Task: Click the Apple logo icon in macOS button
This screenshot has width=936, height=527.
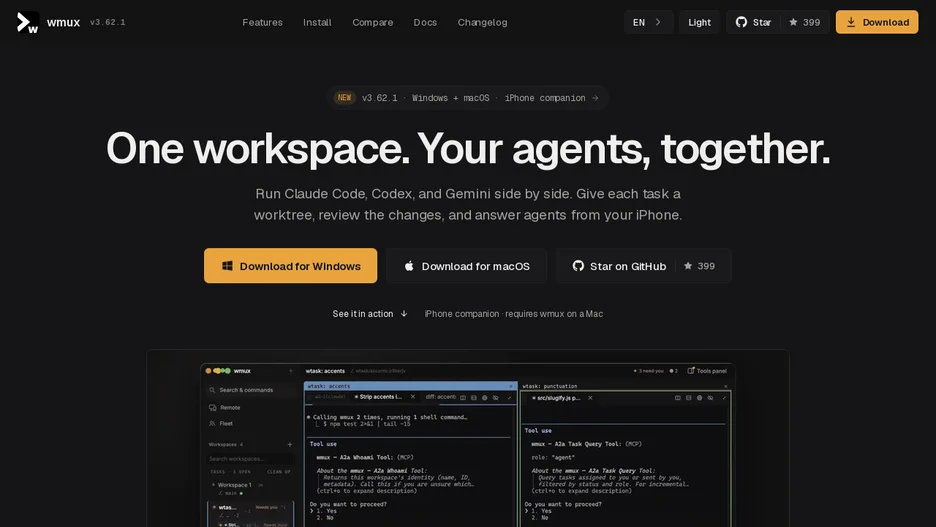Action: pyautogui.click(x=409, y=266)
